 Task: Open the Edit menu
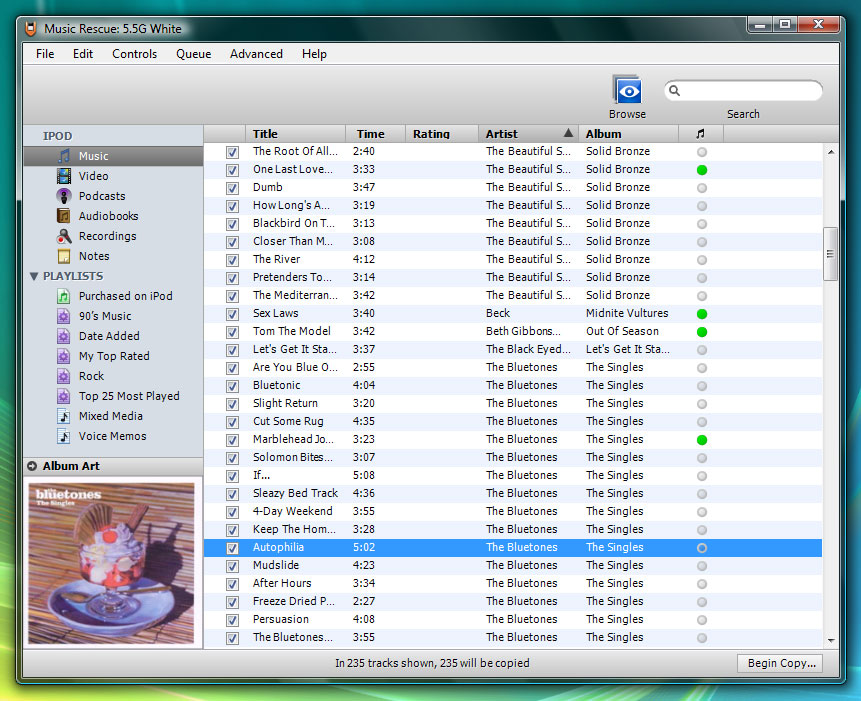tap(83, 54)
